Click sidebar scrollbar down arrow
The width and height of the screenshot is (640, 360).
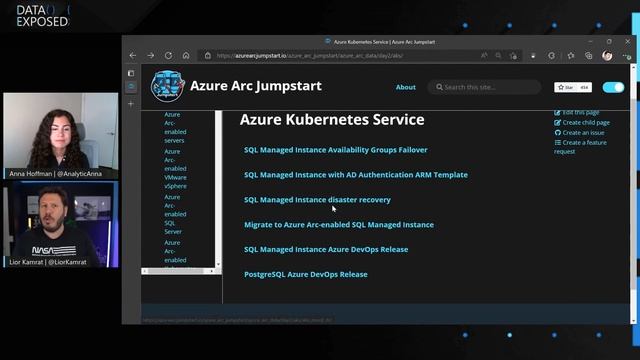click(218, 264)
